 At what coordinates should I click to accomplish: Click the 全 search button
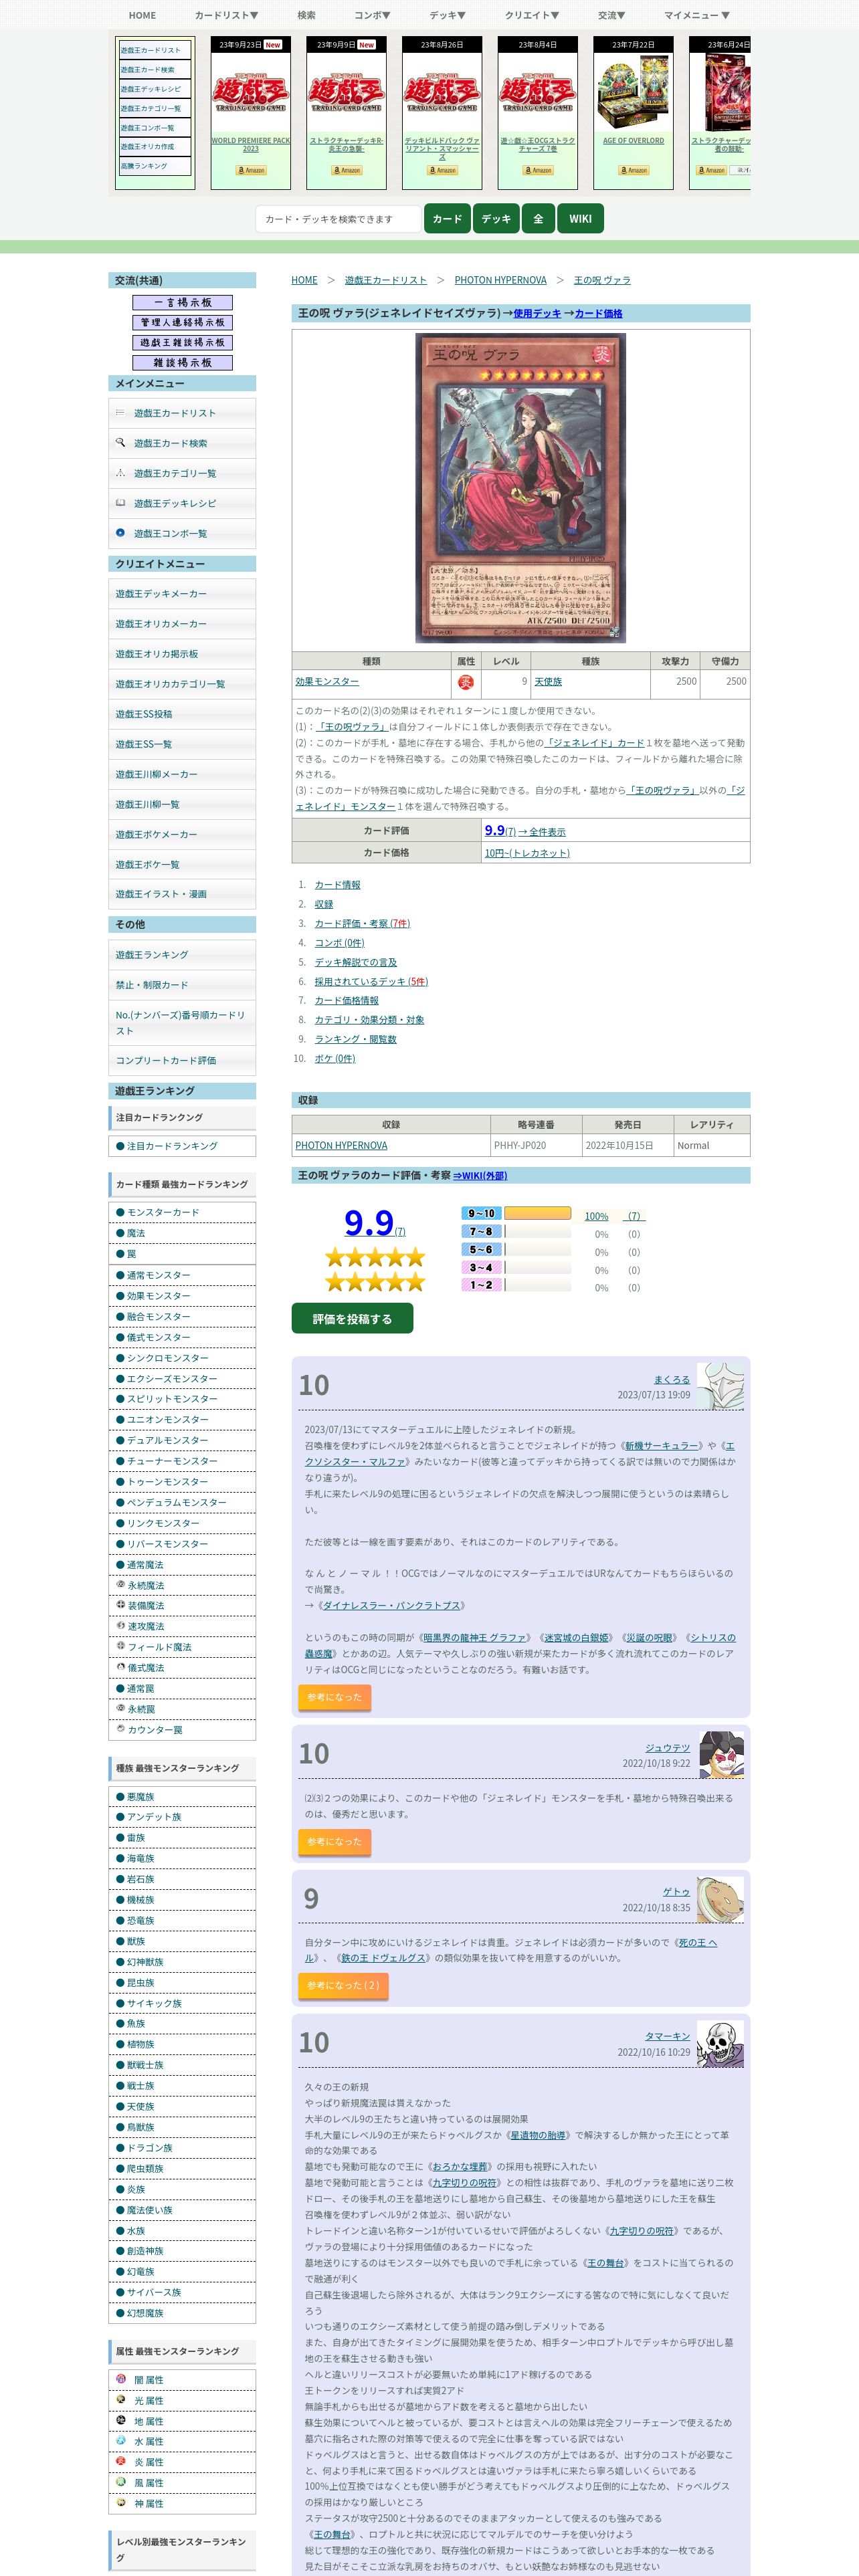click(538, 219)
